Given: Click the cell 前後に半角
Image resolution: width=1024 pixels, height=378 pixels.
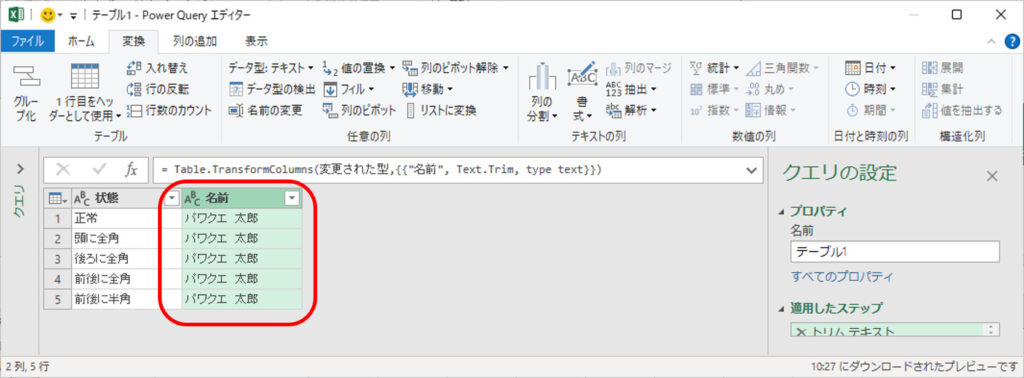Looking at the screenshot, I should pyautogui.click(x=127, y=299).
